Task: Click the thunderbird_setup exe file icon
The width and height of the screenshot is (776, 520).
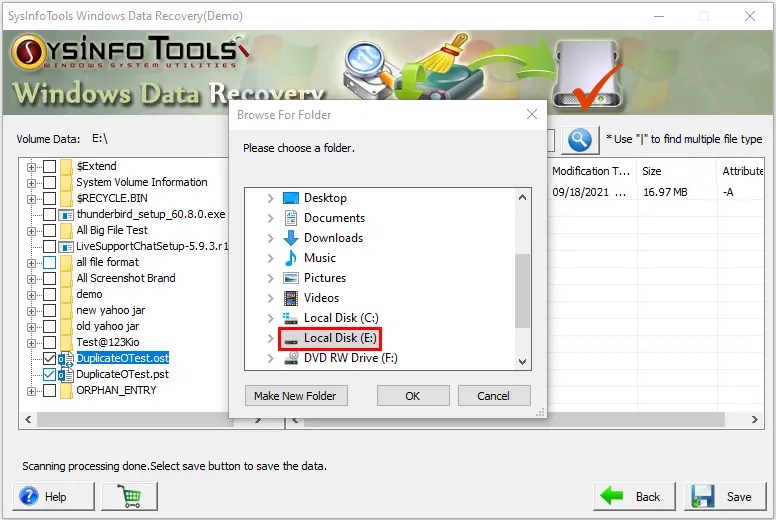Action: (x=66, y=214)
